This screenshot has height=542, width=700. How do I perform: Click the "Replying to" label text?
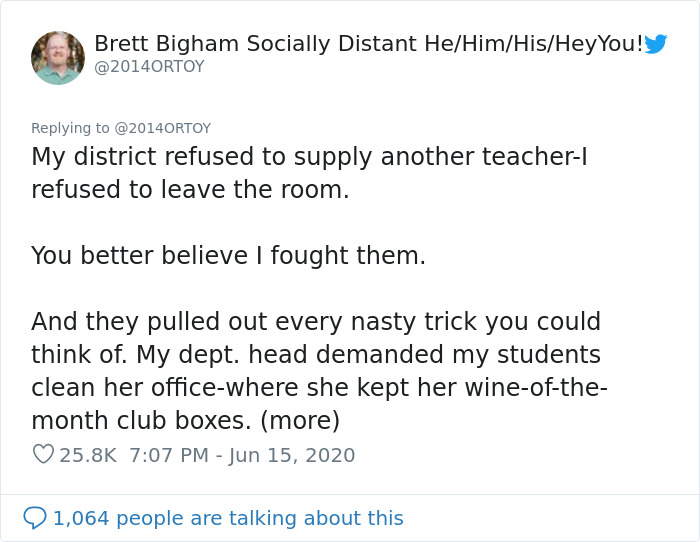(x=70, y=128)
